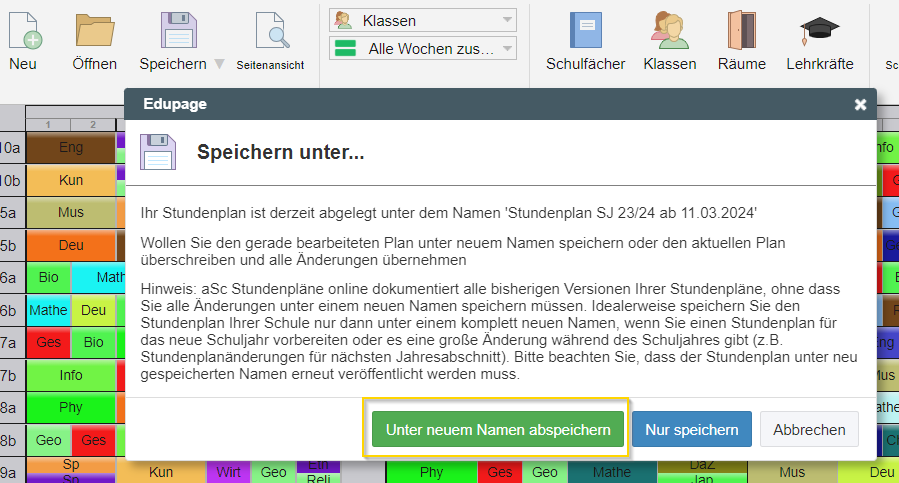Open Lehrkräfte graduation cap icon

[819, 32]
